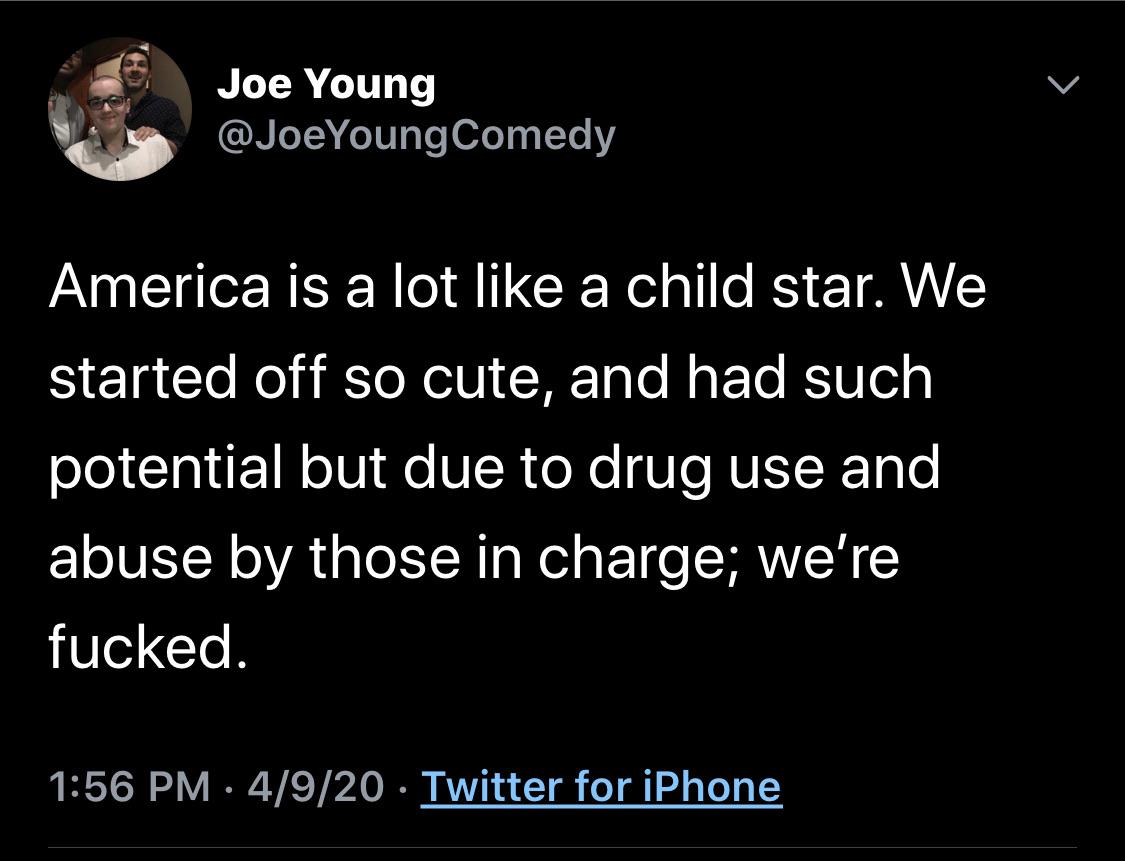Click the 1:56 PM timestamp
This screenshot has width=1125, height=861.
coord(129,786)
